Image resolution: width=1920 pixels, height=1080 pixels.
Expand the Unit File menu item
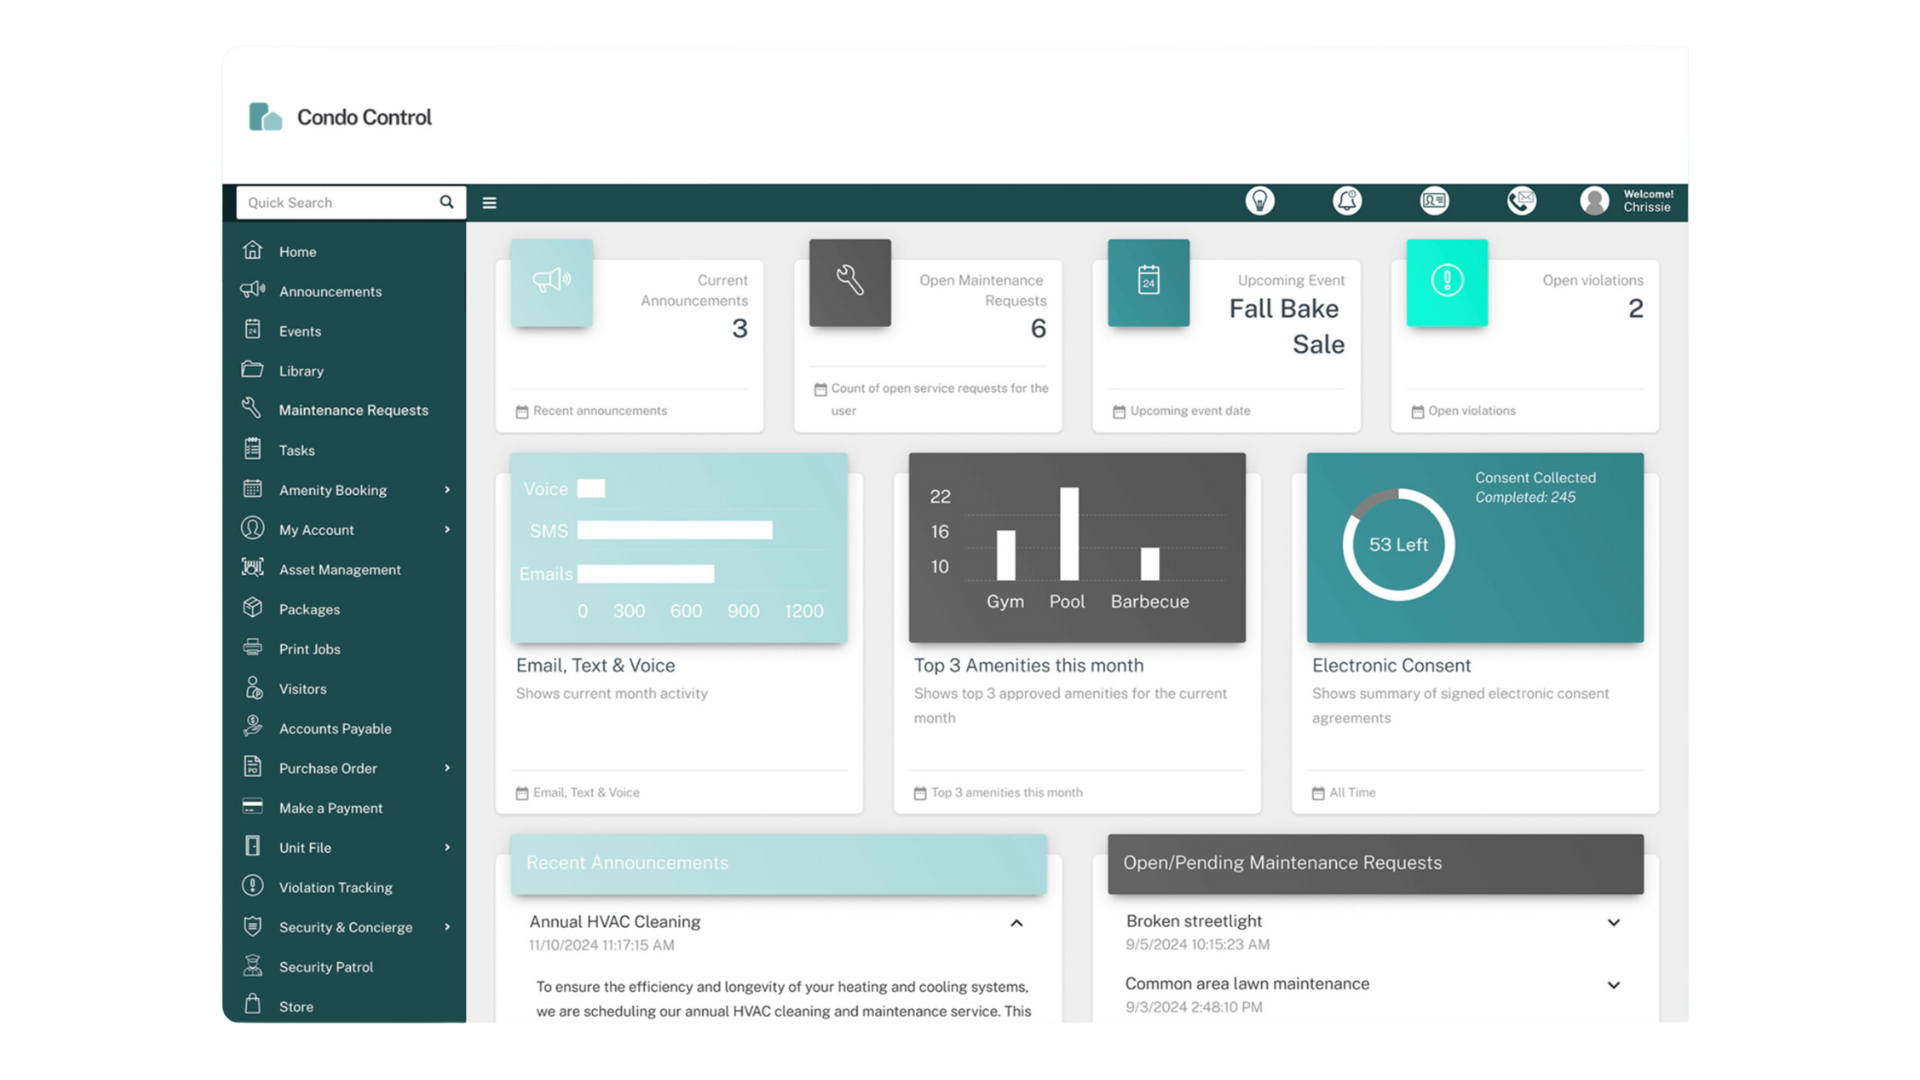coord(448,847)
